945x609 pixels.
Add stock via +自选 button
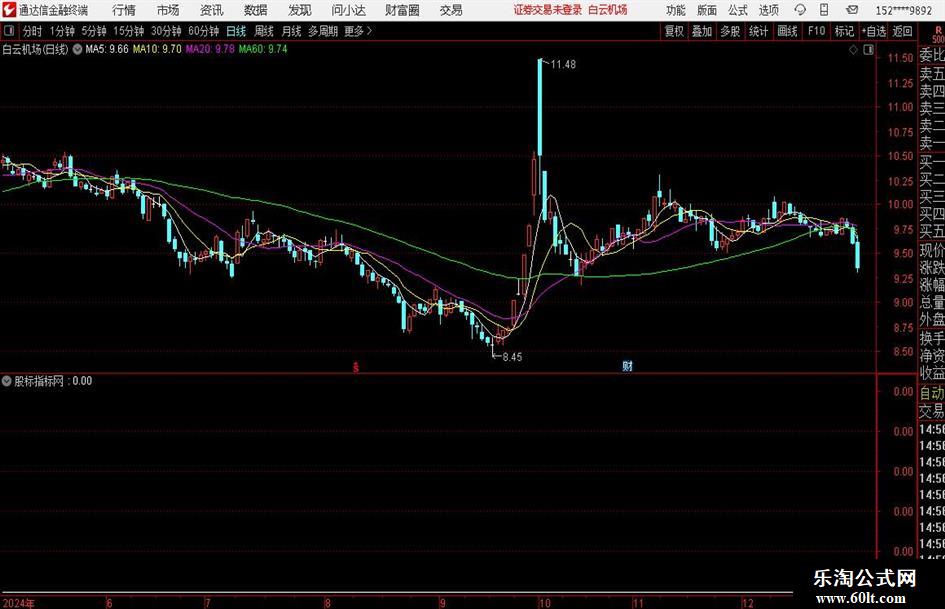coord(874,31)
